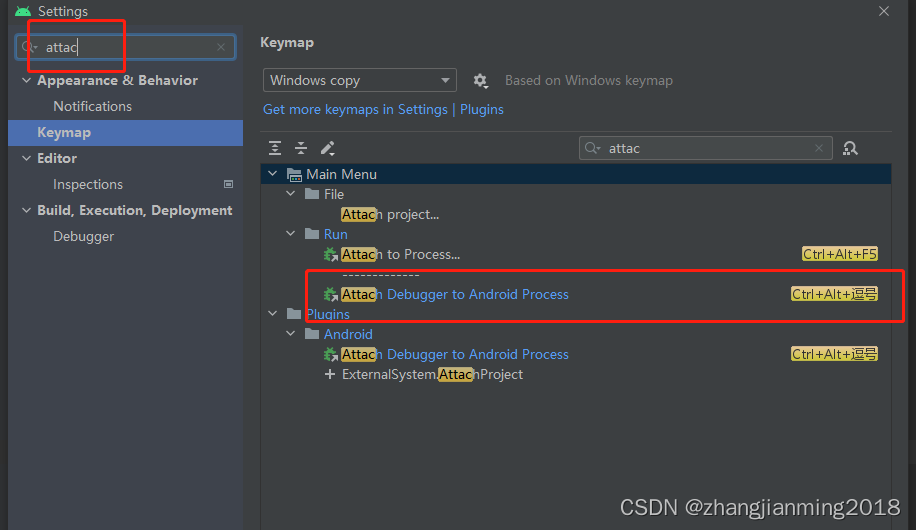Select Notifications in settings sidebar
Viewport: 916px width, 530px height.
pos(92,106)
